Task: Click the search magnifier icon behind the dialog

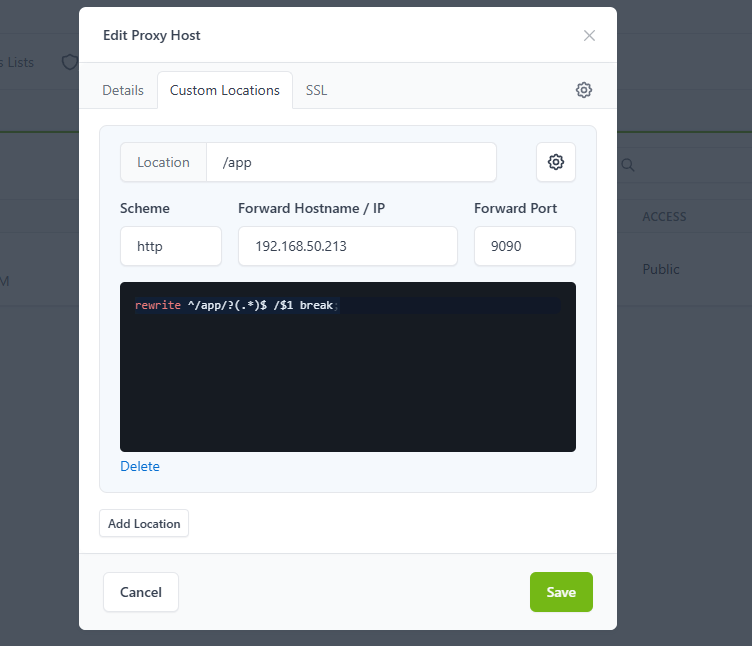Action: coord(627,165)
